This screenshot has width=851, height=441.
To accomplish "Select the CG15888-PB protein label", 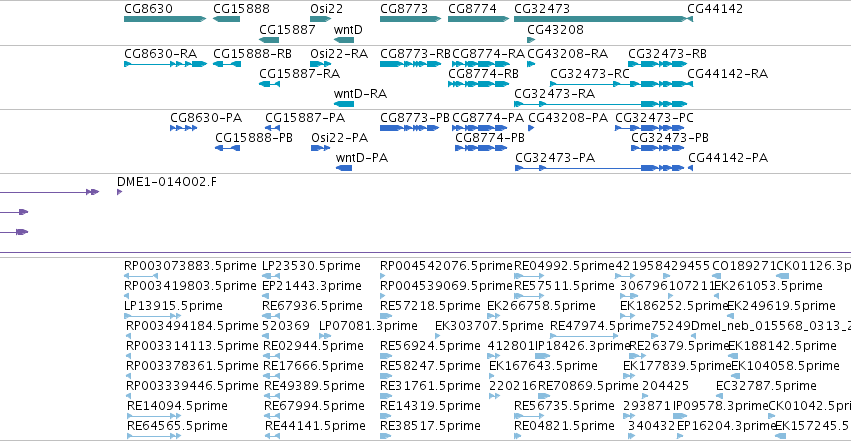I will pos(254,138).
